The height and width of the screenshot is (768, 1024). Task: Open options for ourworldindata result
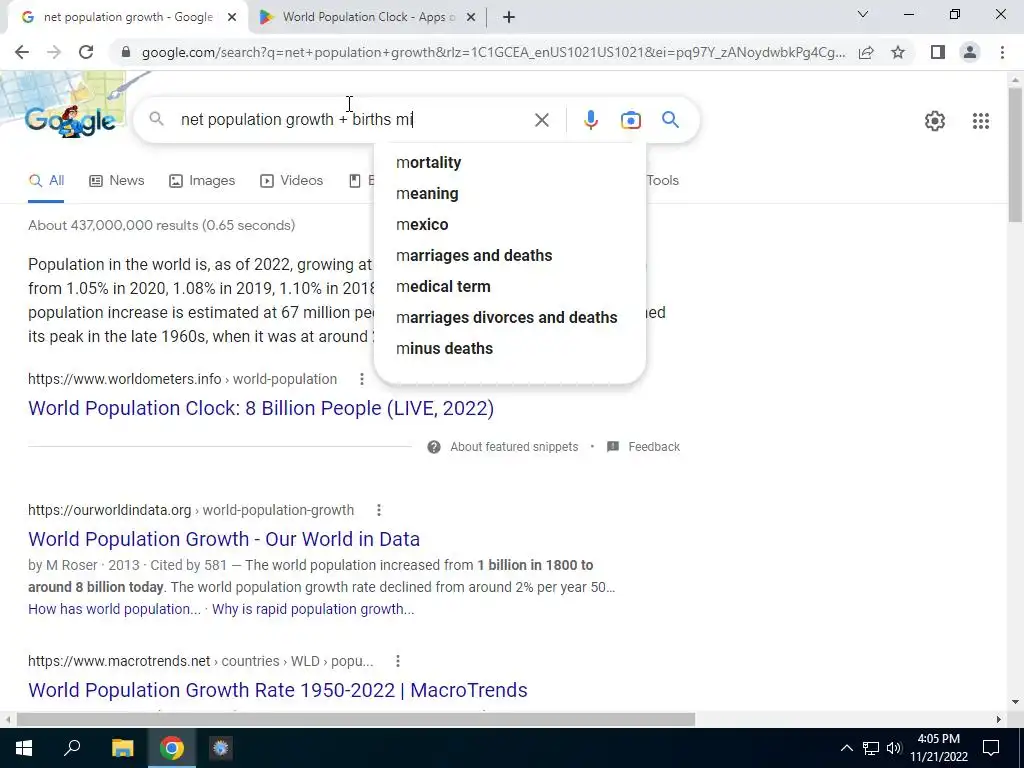(x=379, y=510)
